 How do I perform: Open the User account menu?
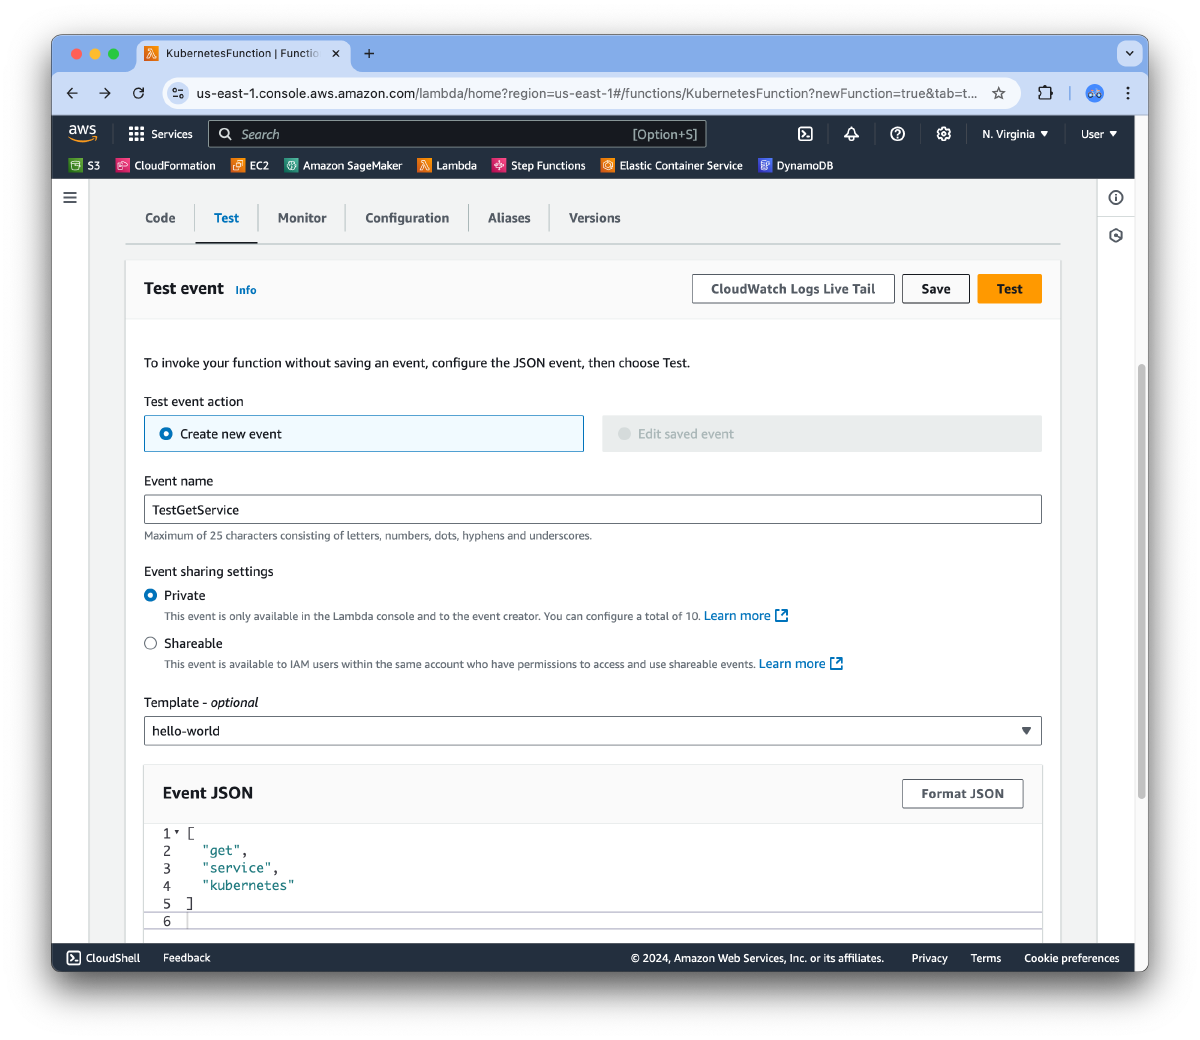pyautogui.click(x=1099, y=134)
